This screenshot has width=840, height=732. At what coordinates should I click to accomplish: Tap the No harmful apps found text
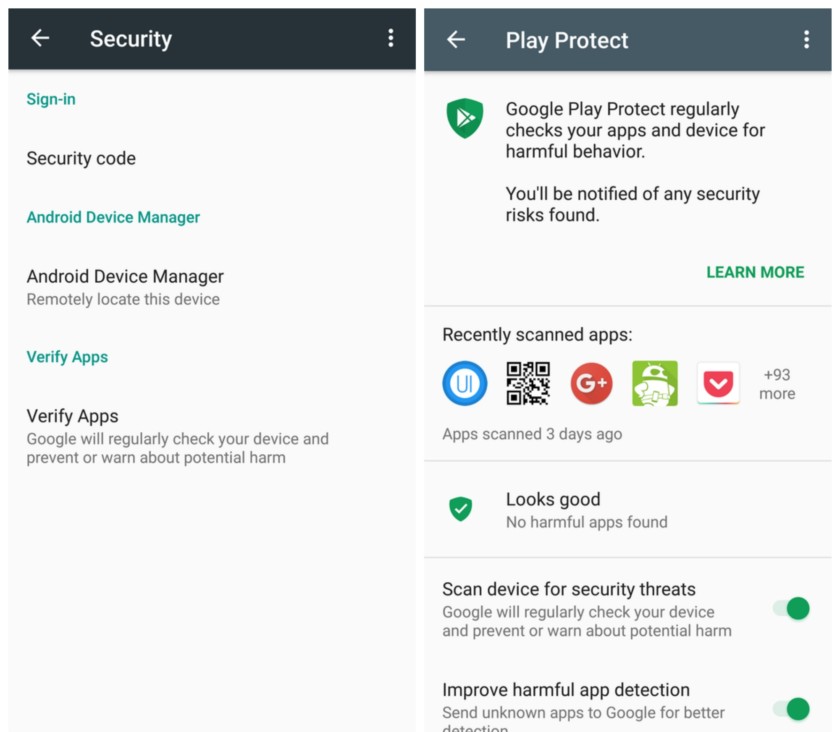587,522
